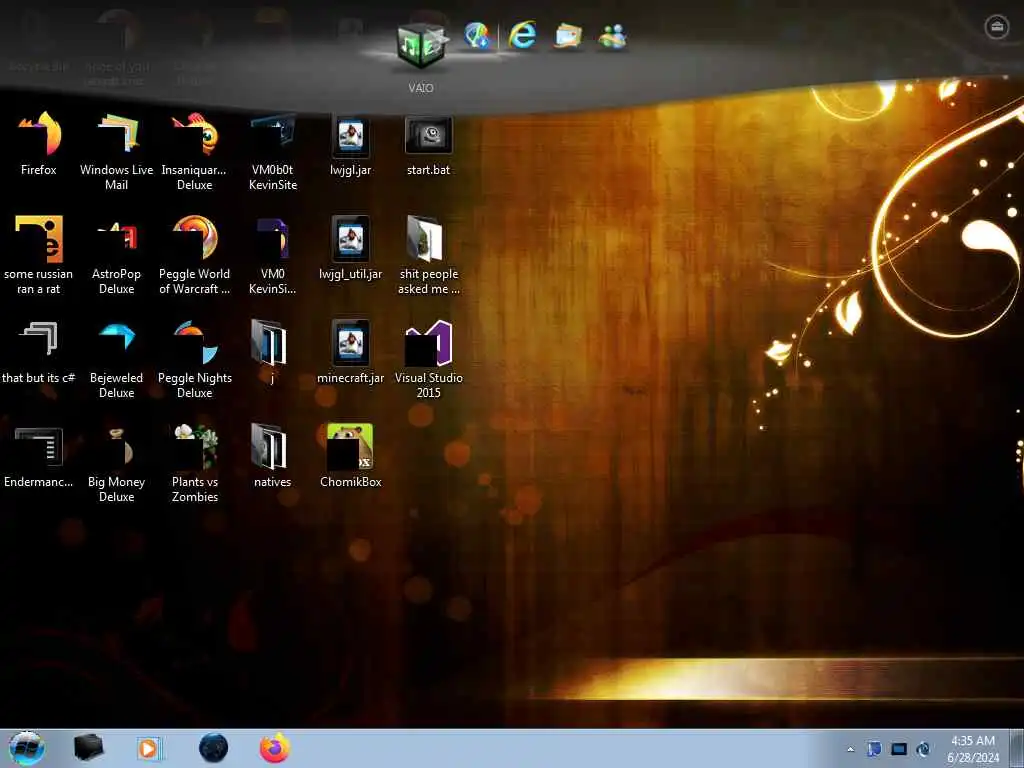
Task: Select the Insaniquarium Deluxe desktop icon
Action: [195, 134]
